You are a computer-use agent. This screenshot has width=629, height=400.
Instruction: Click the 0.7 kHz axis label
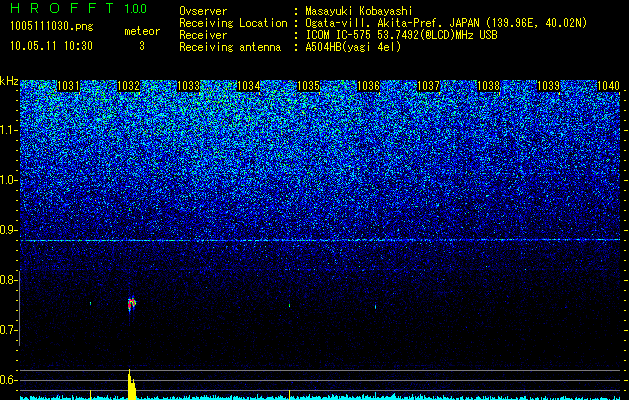tap(8, 330)
